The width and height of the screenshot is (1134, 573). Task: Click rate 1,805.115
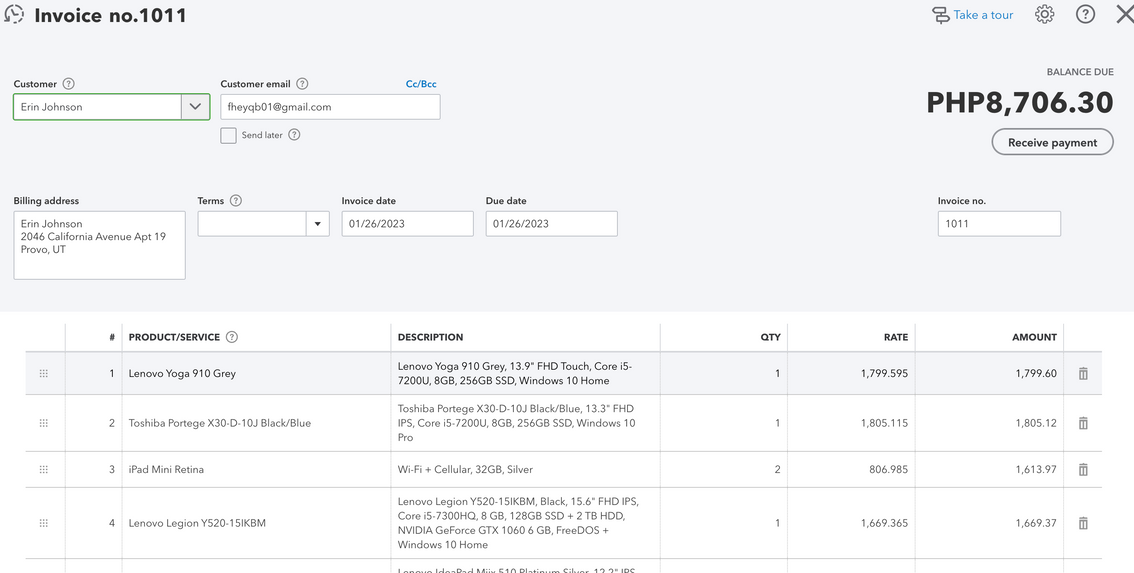point(884,423)
